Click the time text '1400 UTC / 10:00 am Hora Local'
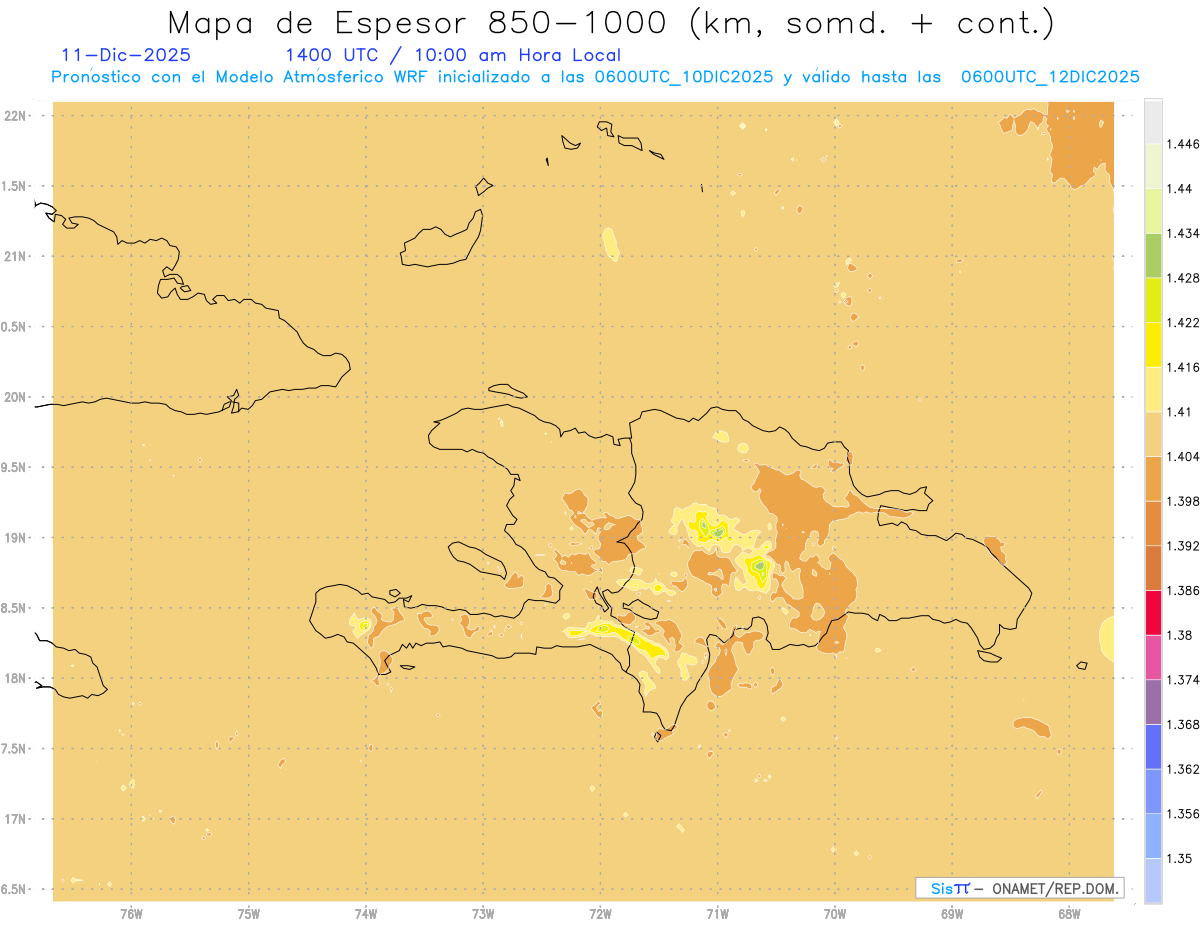The height and width of the screenshot is (927, 1200). [x=453, y=56]
